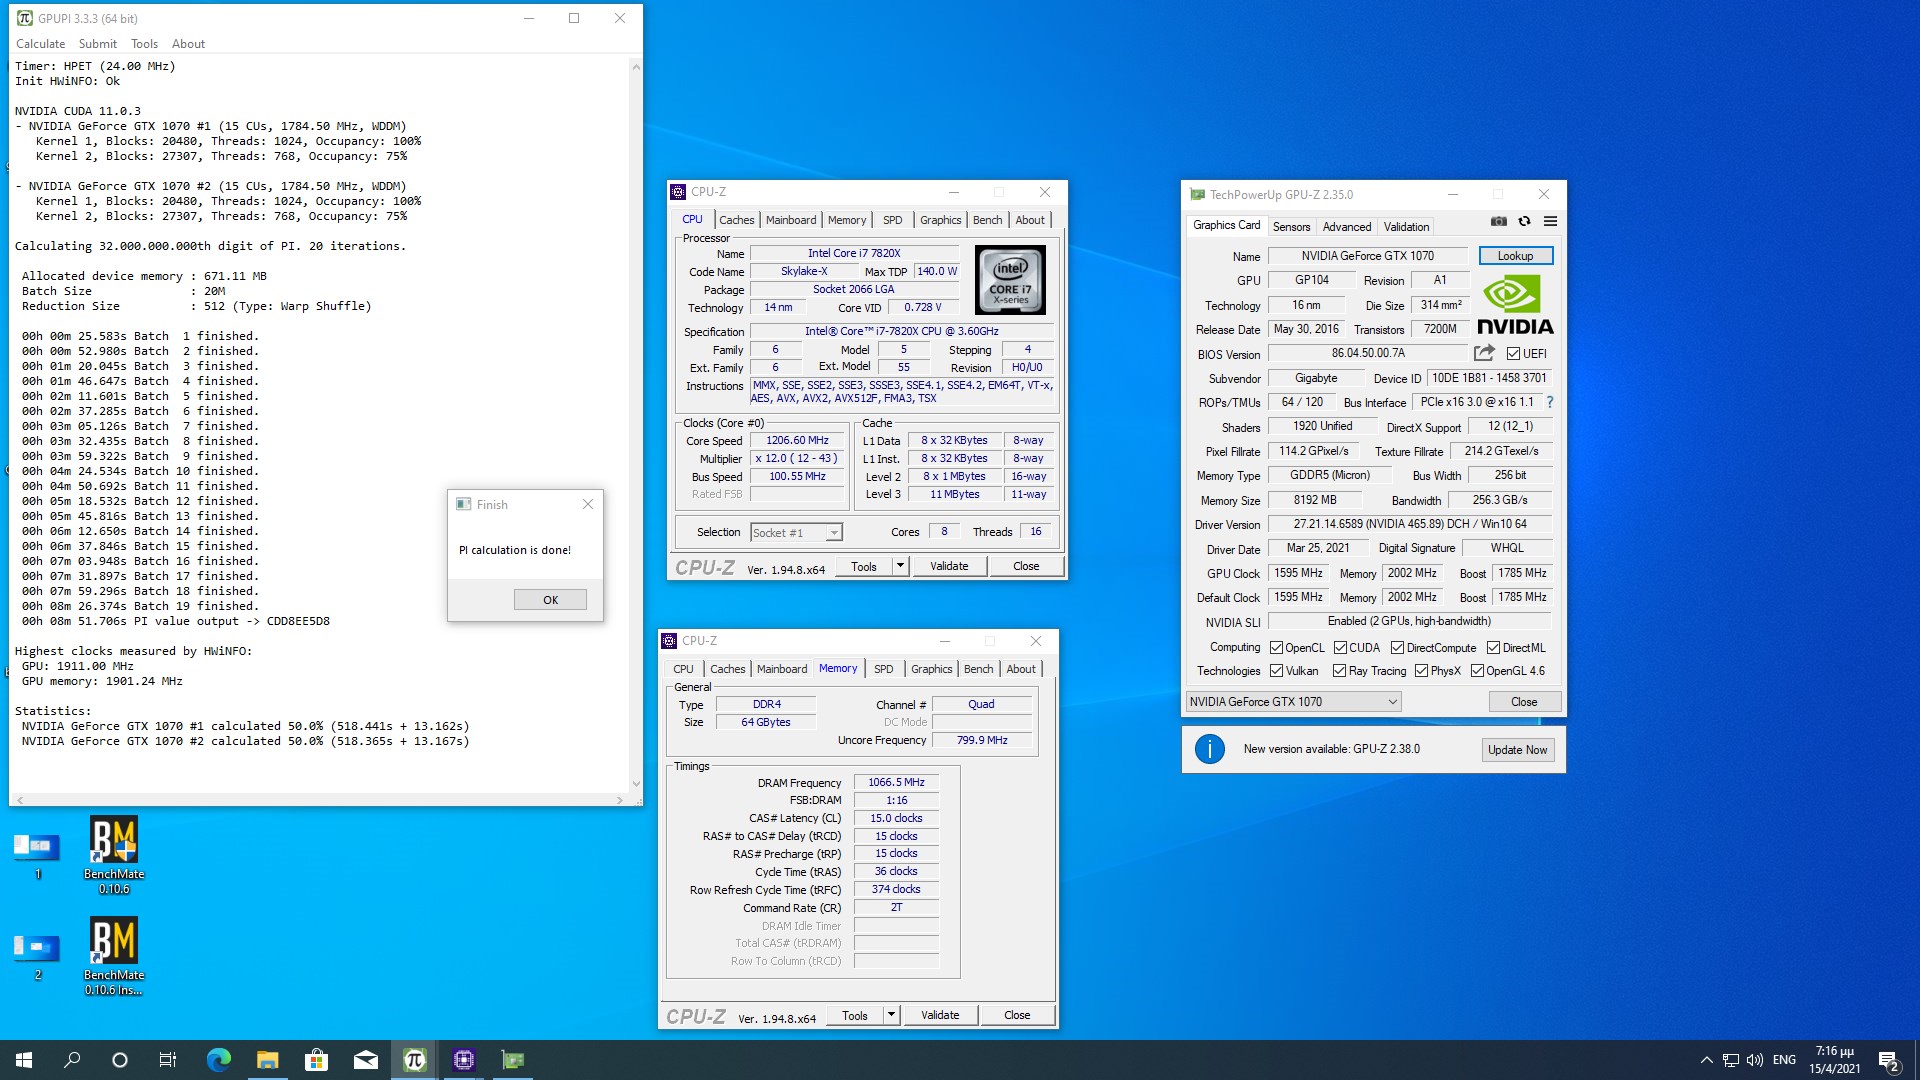Image resolution: width=1920 pixels, height=1080 pixels.
Task: Switch to CPU-Z taskbar icon
Action: pyautogui.click(x=464, y=1060)
